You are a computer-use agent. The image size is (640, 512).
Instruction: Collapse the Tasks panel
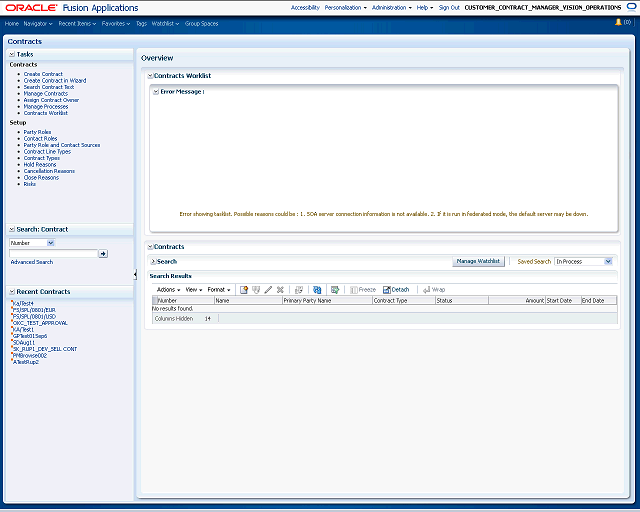pyautogui.click(x=12, y=54)
